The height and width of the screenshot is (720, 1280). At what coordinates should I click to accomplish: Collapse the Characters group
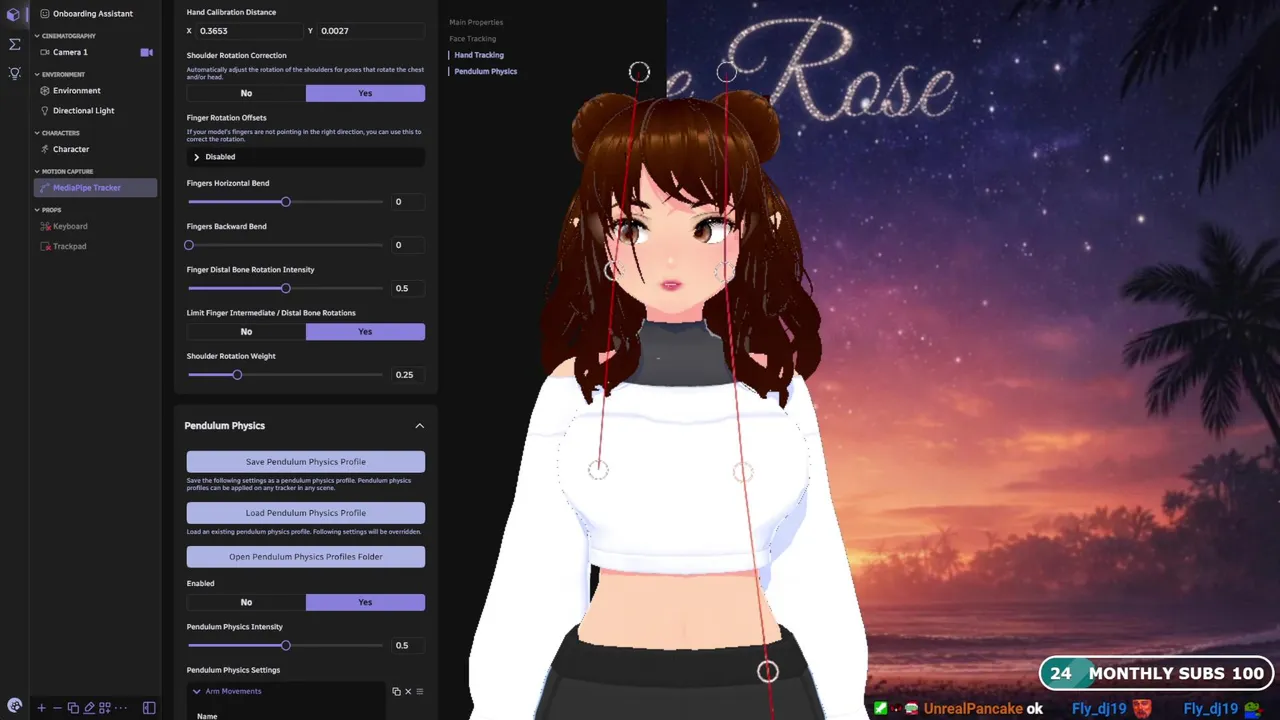coord(38,133)
